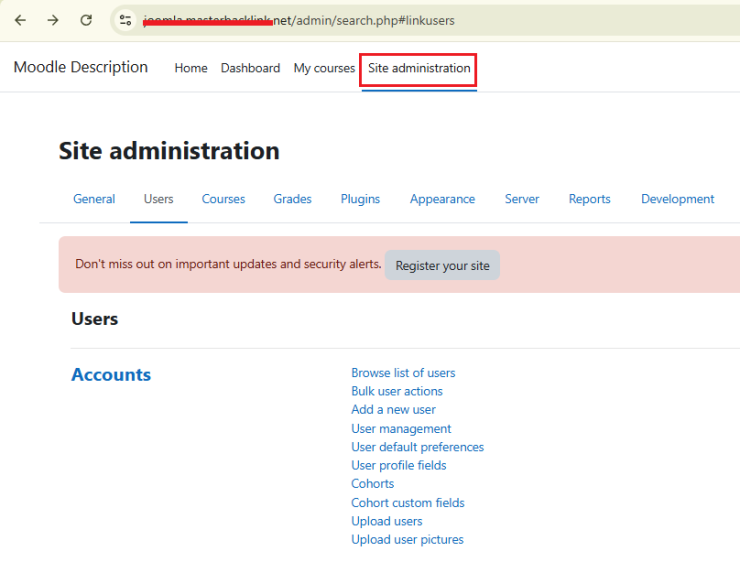Switch to the General tab
Screen dimensions: 740x562
click(x=94, y=199)
